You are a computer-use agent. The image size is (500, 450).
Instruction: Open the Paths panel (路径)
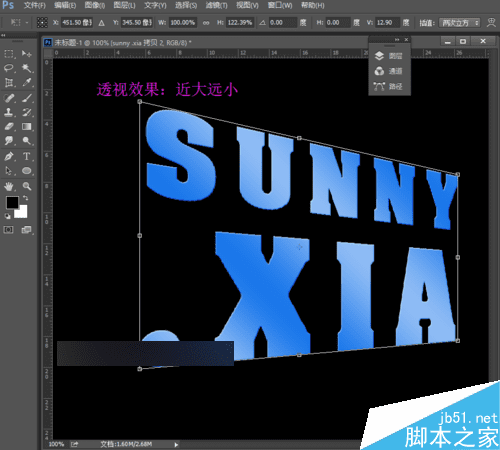(389, 87)
